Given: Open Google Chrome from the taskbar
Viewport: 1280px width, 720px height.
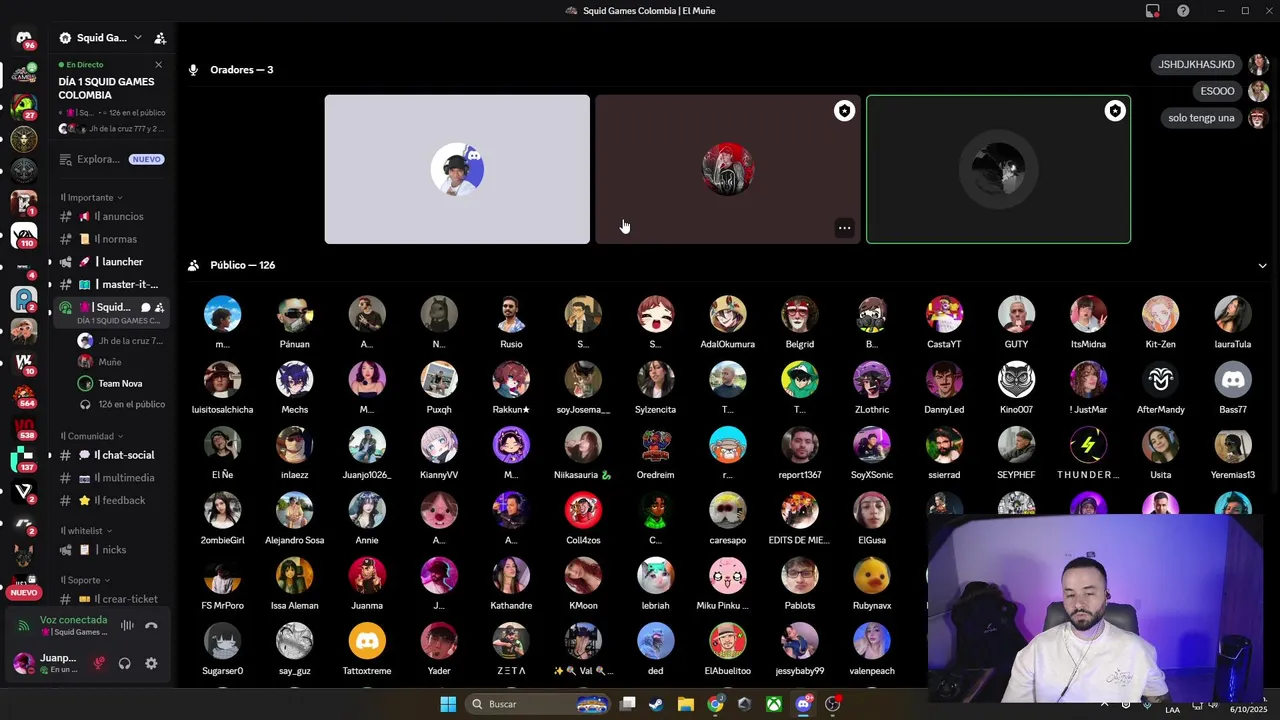Looking at the screenshot, I should point(715,704).
